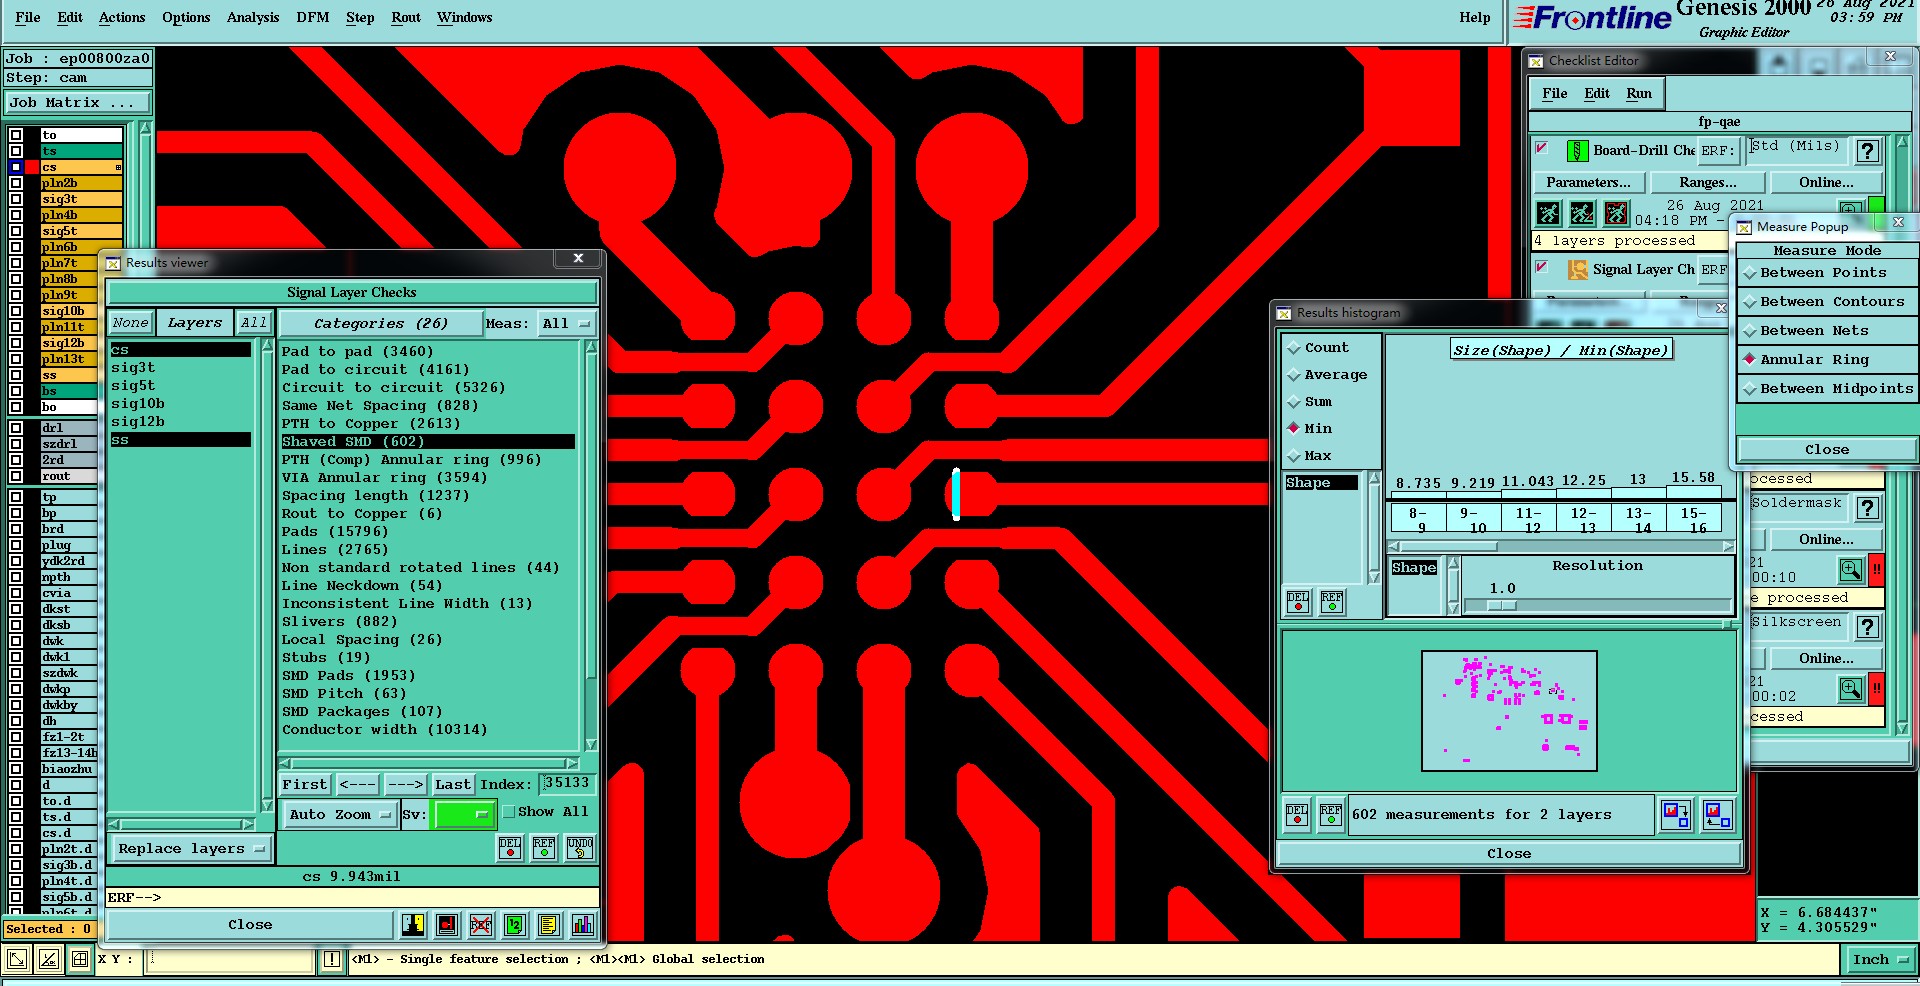1920x986 pixels.
Task: Click the red-outlined running-man icon
Action: click(1616, 213)
